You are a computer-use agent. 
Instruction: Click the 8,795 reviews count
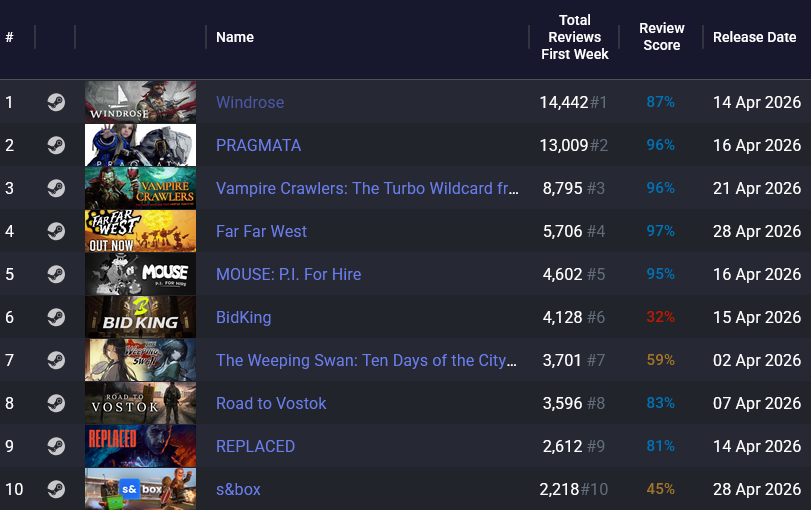click(563, 188)
